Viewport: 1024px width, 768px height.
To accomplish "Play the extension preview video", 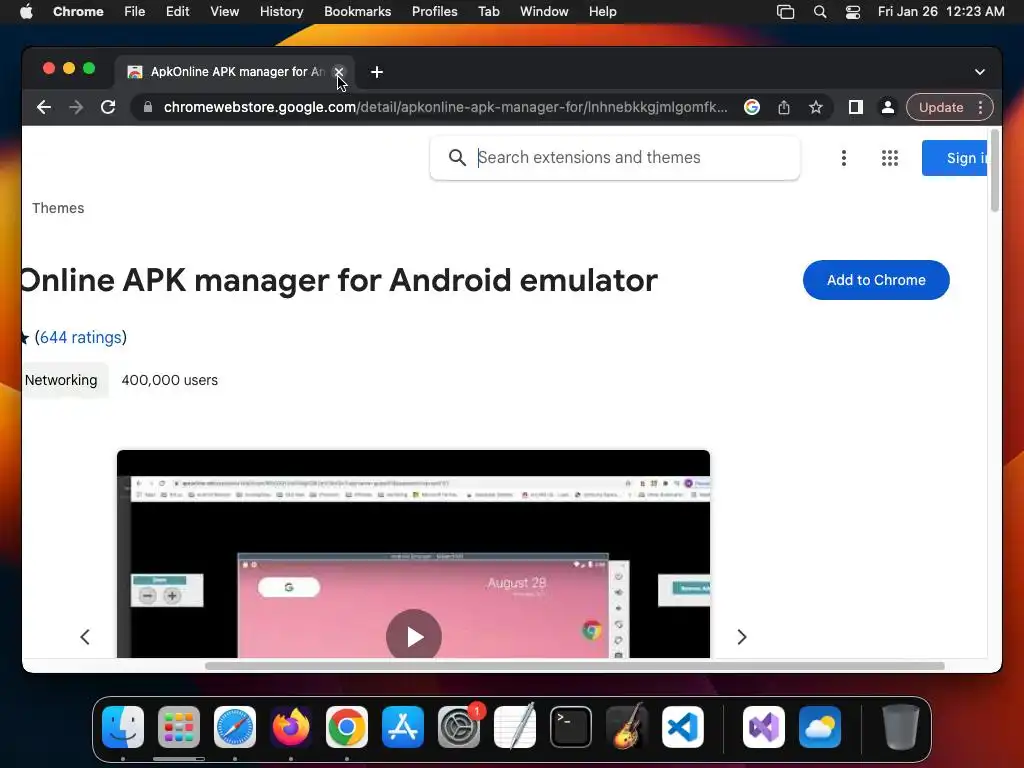I will point(414,637).
